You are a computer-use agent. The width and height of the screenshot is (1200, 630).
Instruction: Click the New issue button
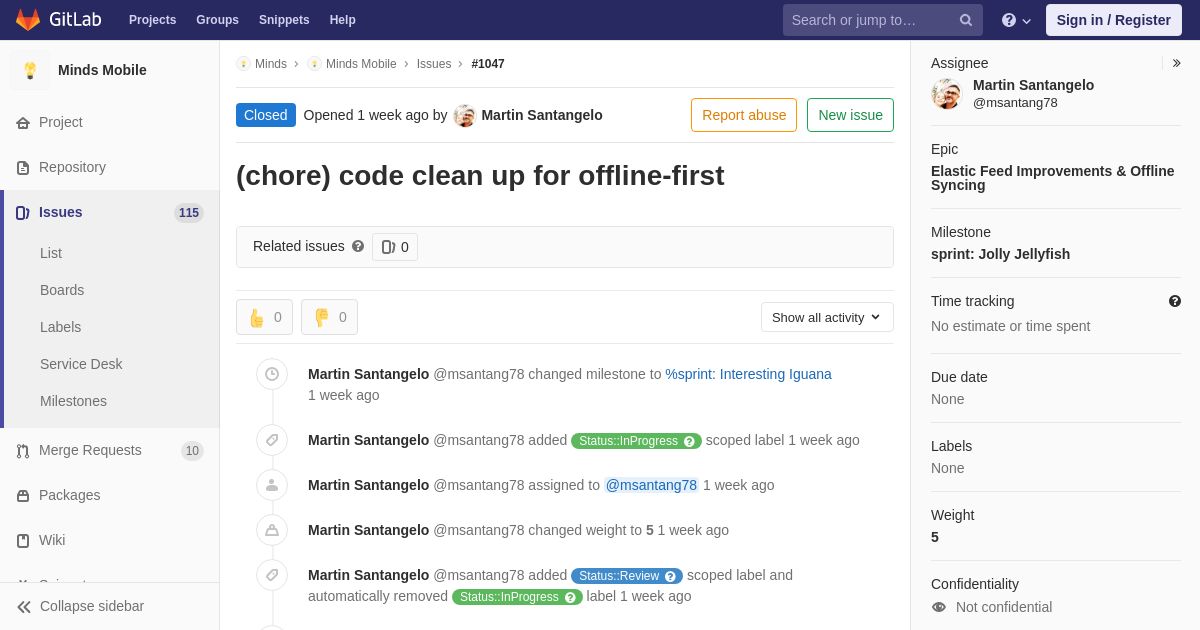850,115
